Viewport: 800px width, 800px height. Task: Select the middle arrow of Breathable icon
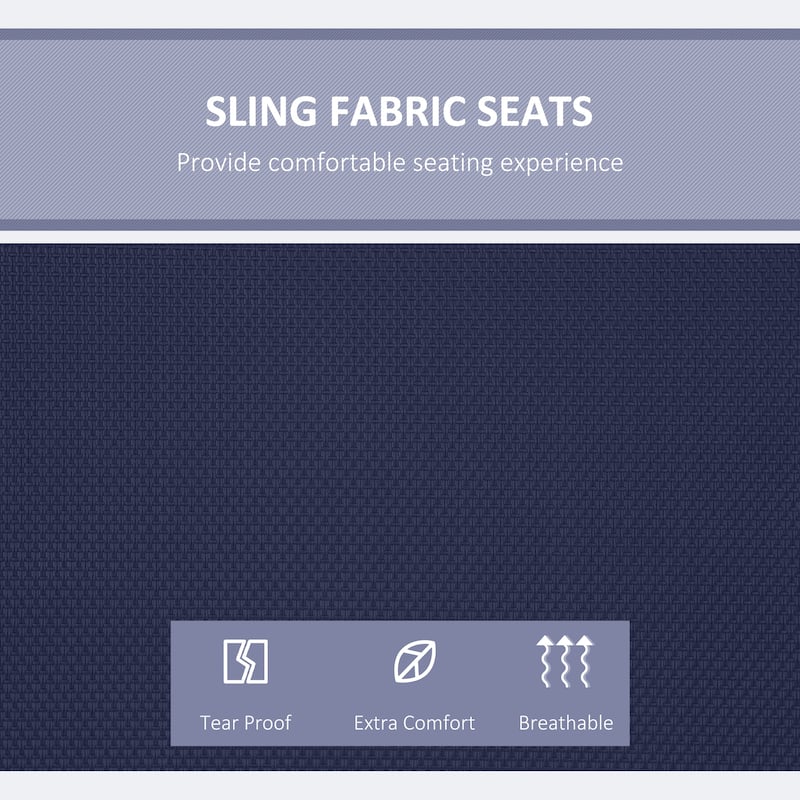click(565, 661)
